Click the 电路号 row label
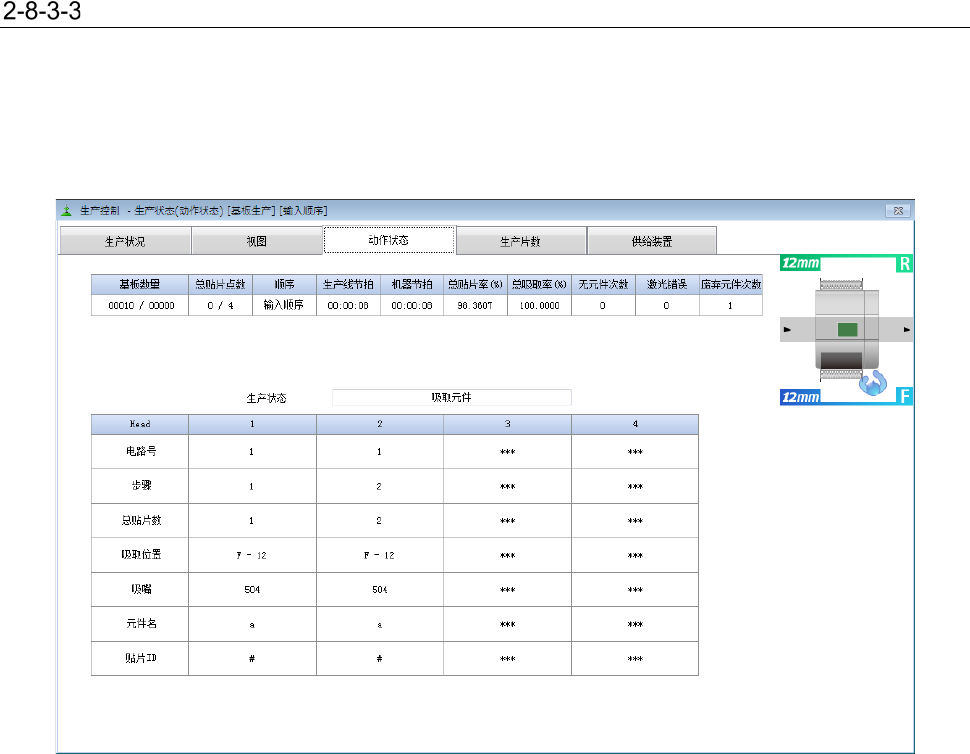 pyautogui.click(x=141, y=452)
